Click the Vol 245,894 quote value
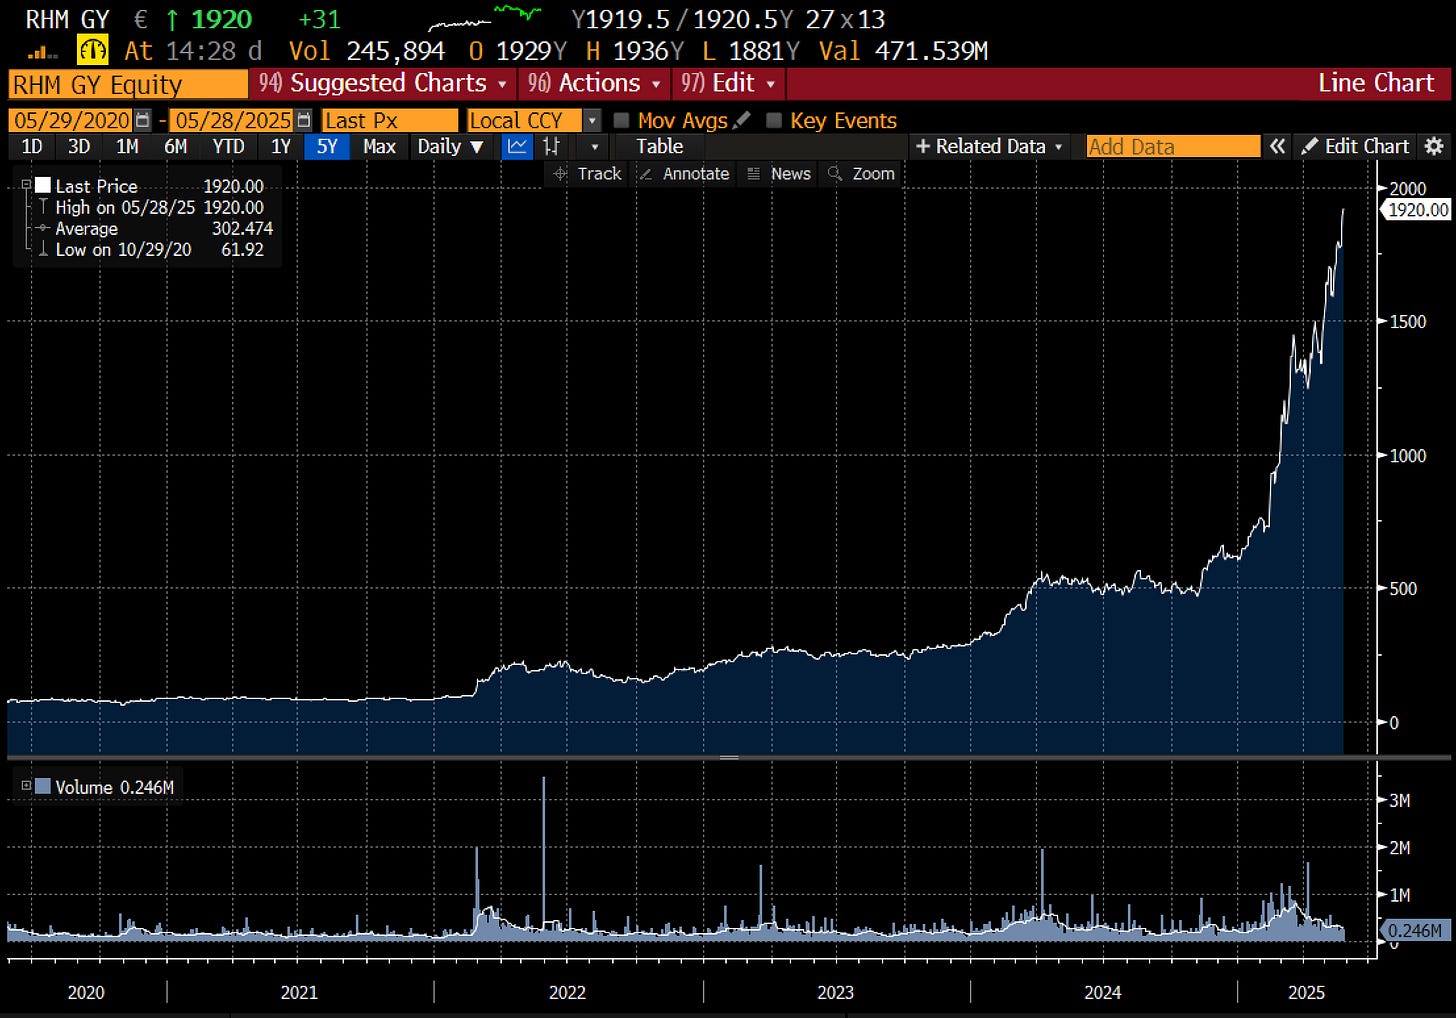 tap(366, 51)
